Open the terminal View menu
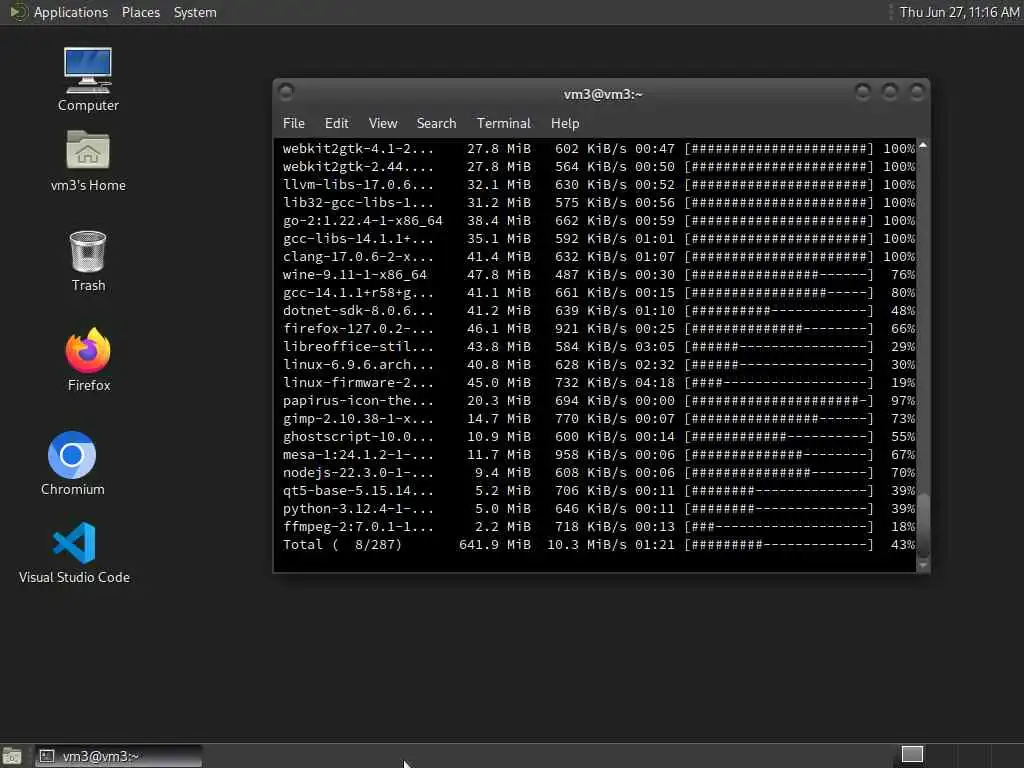 [383, 123]
